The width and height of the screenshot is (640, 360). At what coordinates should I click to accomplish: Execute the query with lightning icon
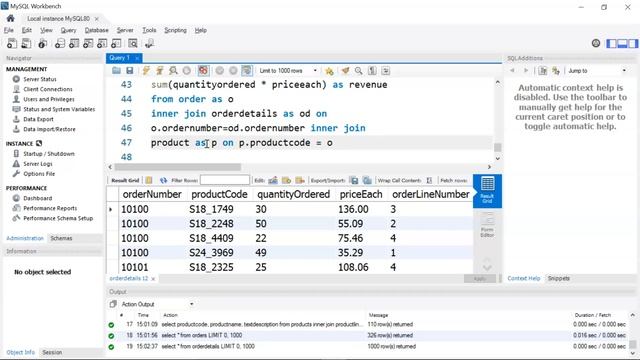click(146, 71)
